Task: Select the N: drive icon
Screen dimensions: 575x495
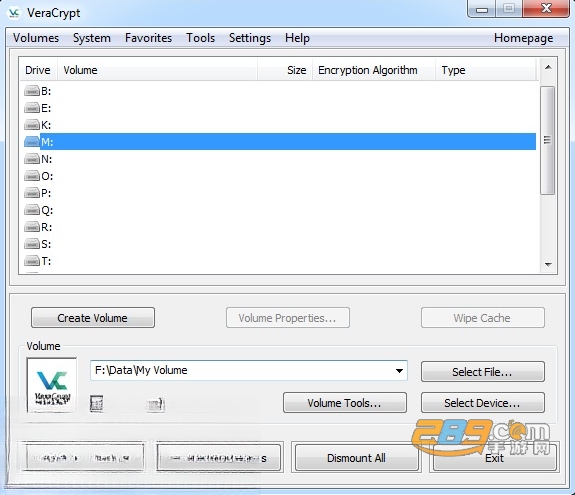Action: [32, 159]
